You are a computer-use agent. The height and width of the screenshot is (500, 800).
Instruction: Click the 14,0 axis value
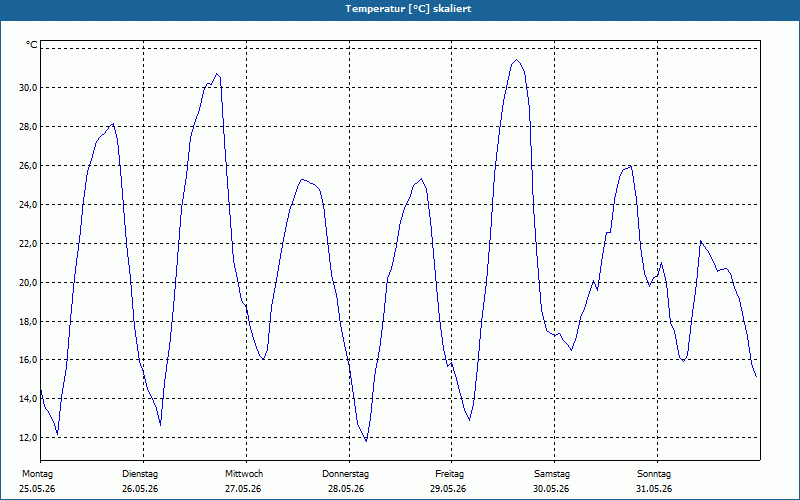point(28,398)
